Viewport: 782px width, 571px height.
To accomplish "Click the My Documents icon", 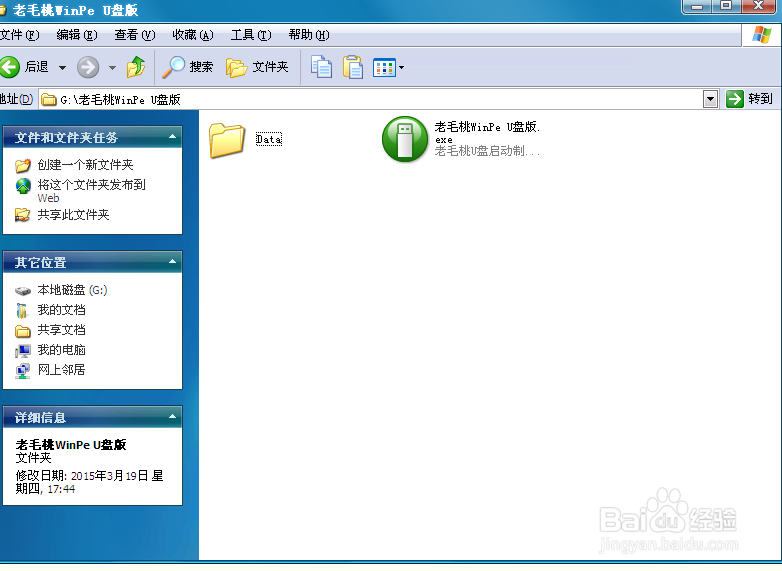I will [x=22, y=310].
